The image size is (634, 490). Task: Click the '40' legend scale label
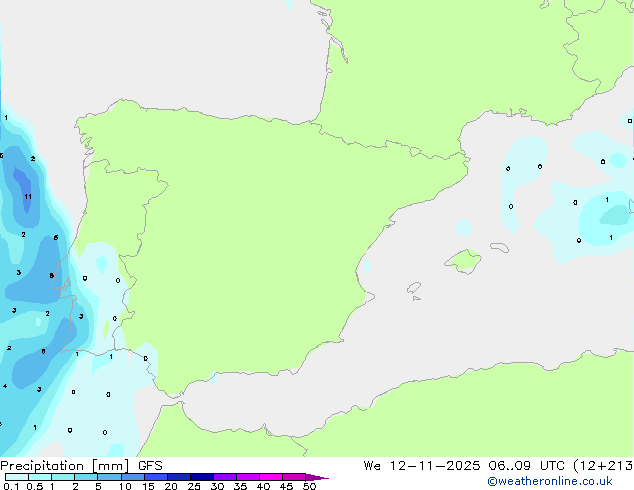(263, 486)
